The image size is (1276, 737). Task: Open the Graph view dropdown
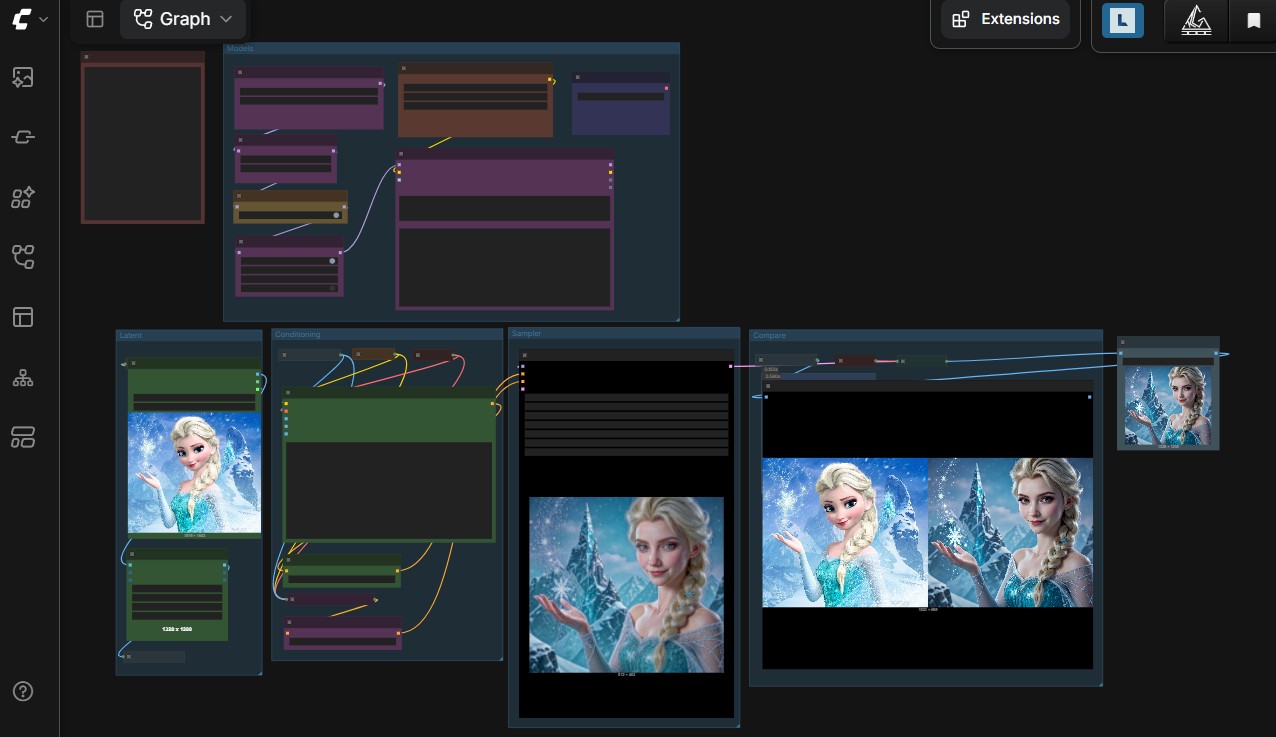click(x=183, y=19)
